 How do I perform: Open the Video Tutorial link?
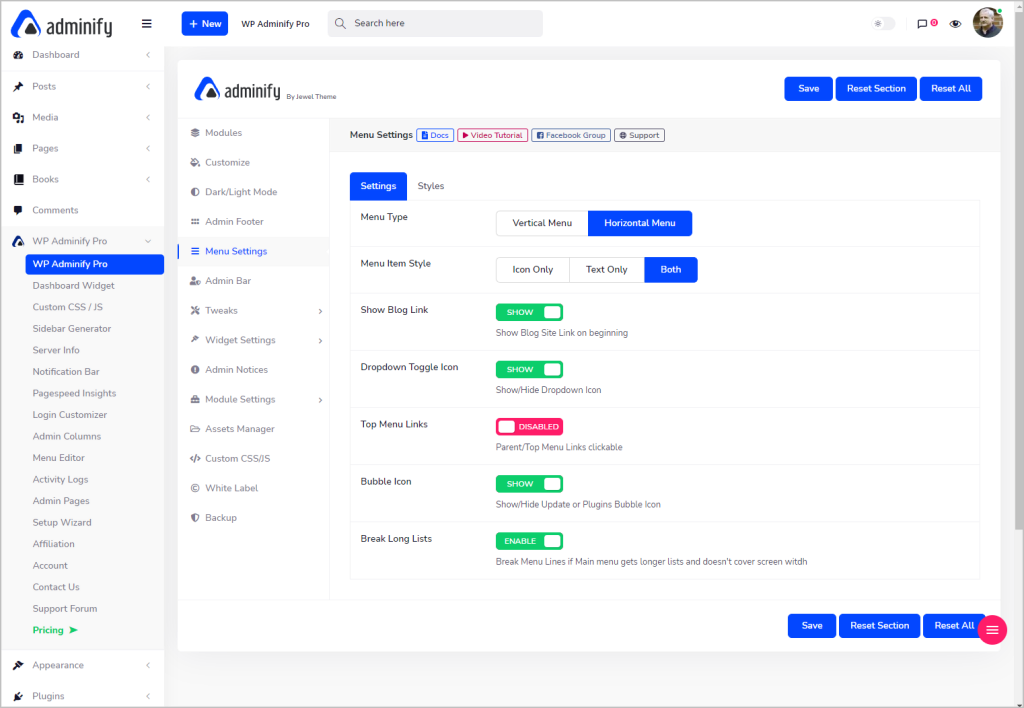[492, 135]
